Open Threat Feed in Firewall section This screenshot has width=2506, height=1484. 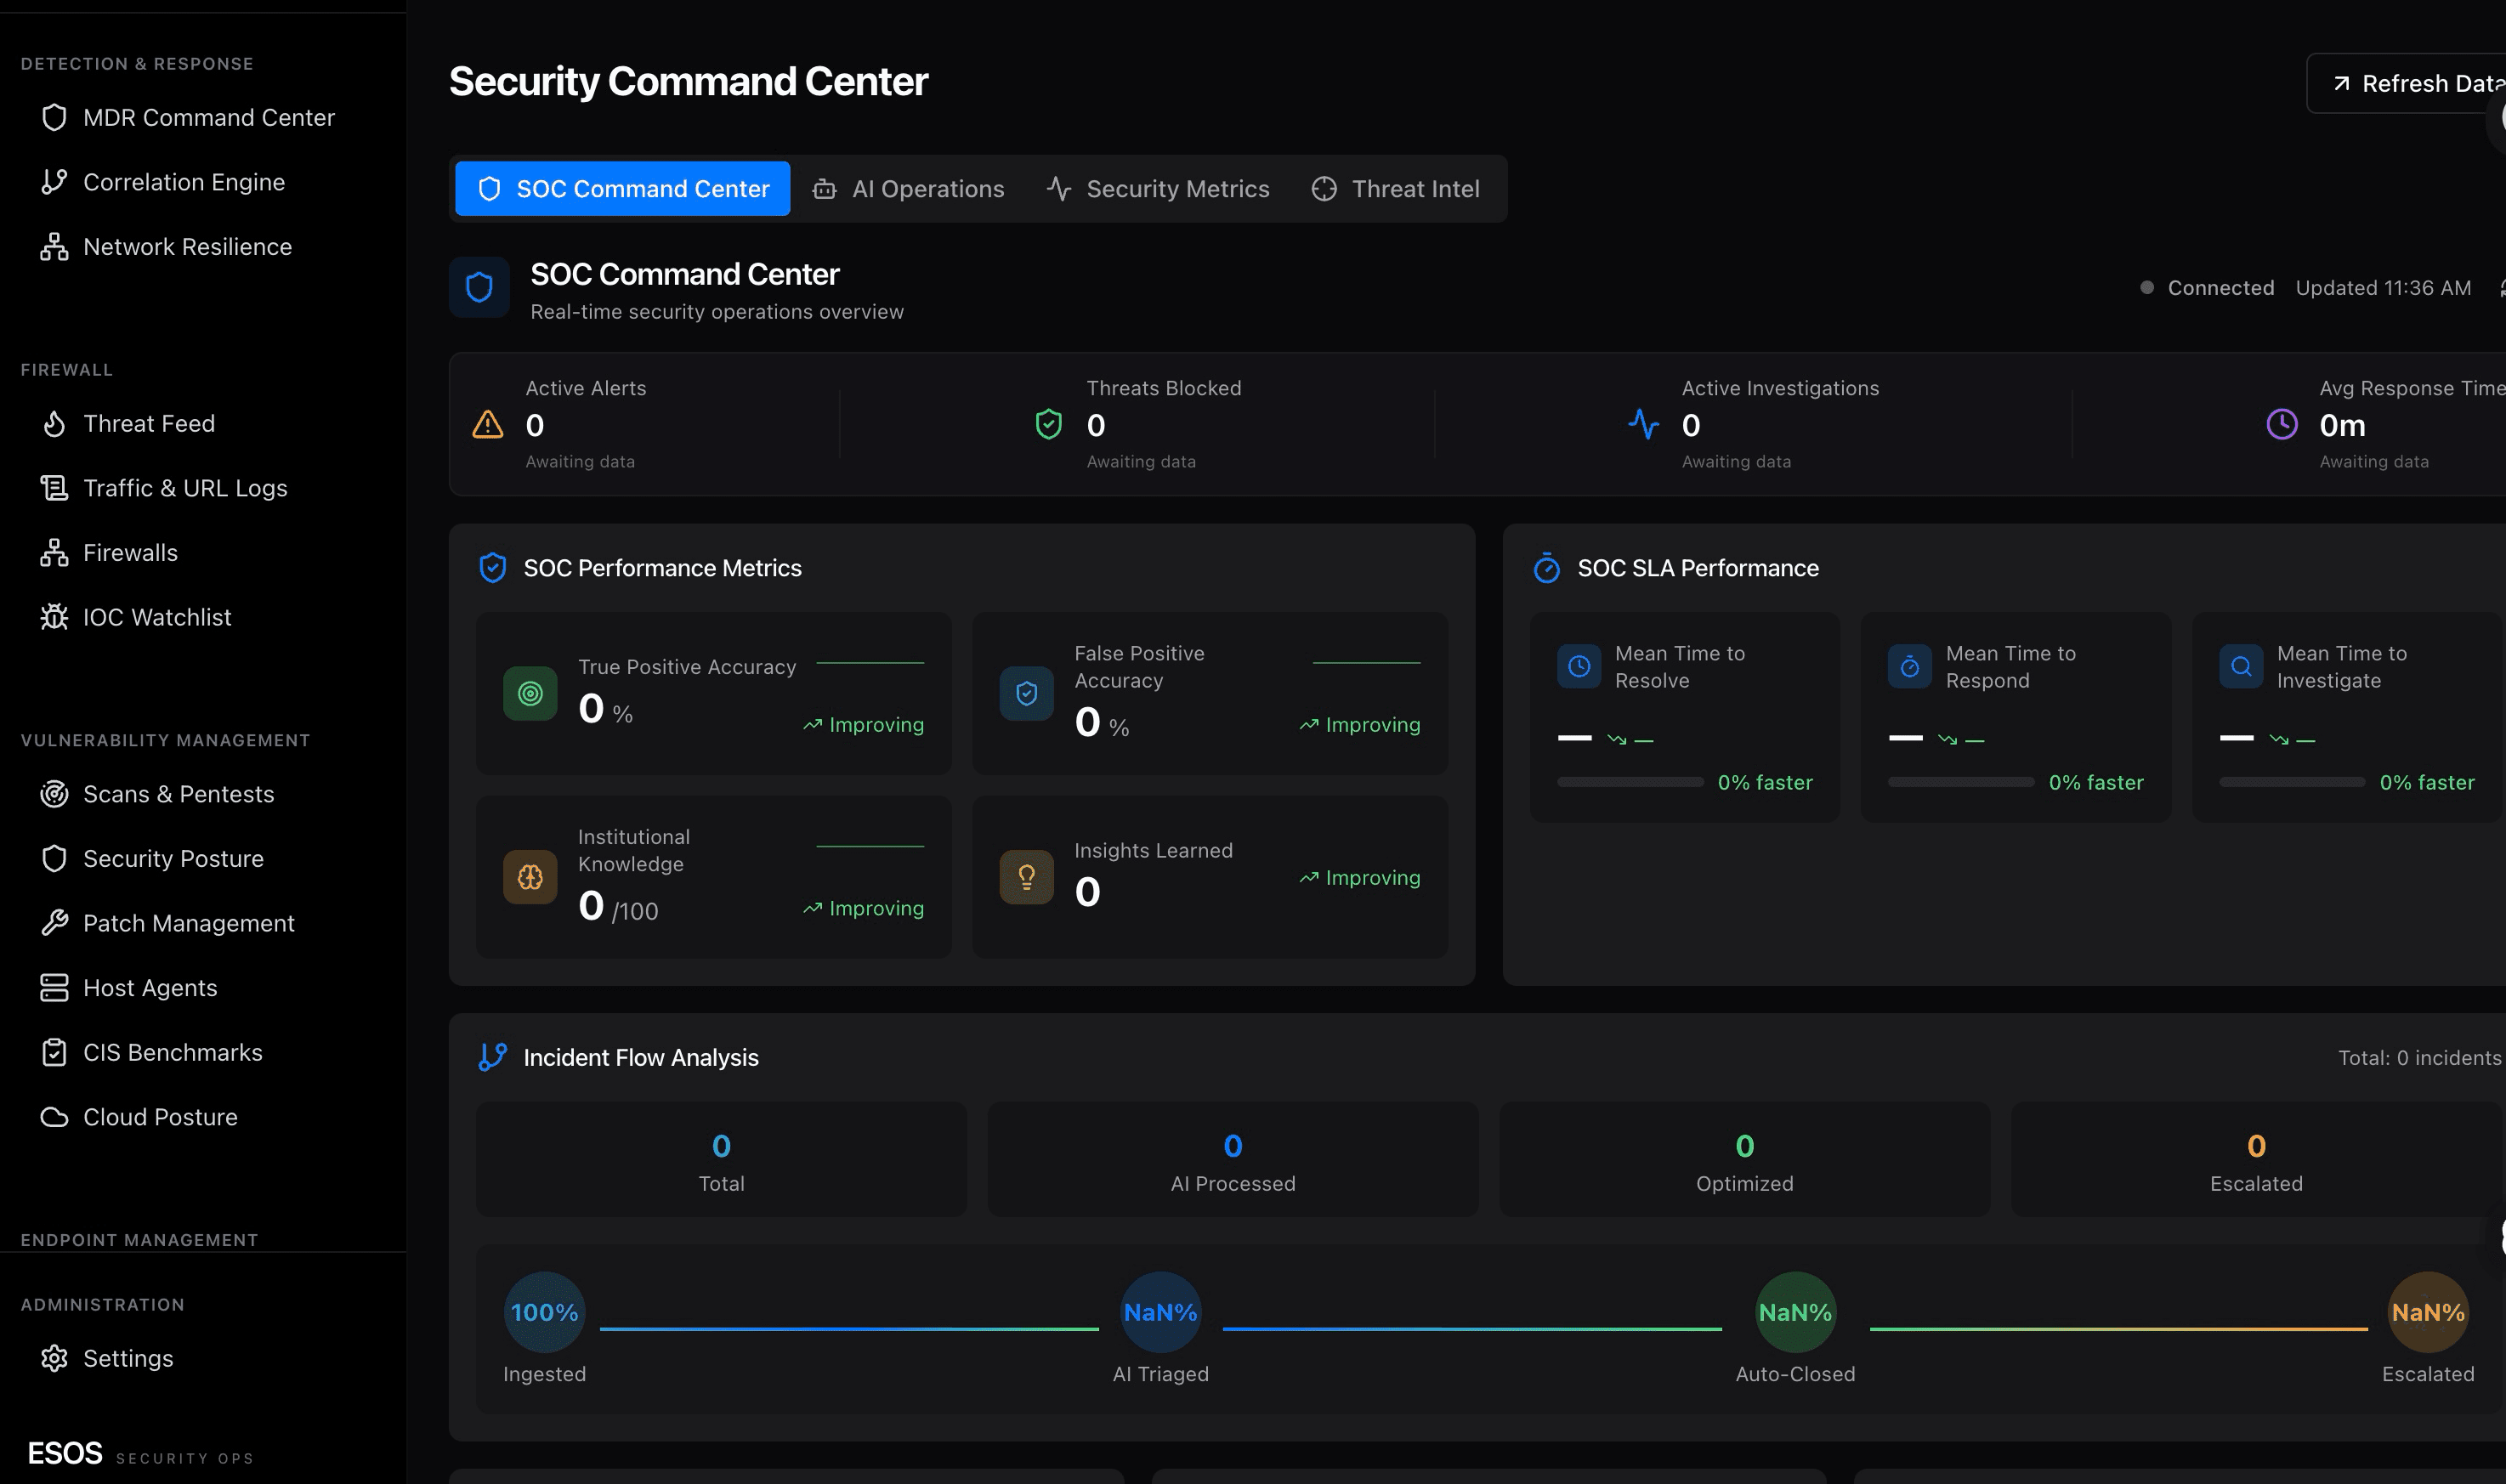click(x=203, y=424)
